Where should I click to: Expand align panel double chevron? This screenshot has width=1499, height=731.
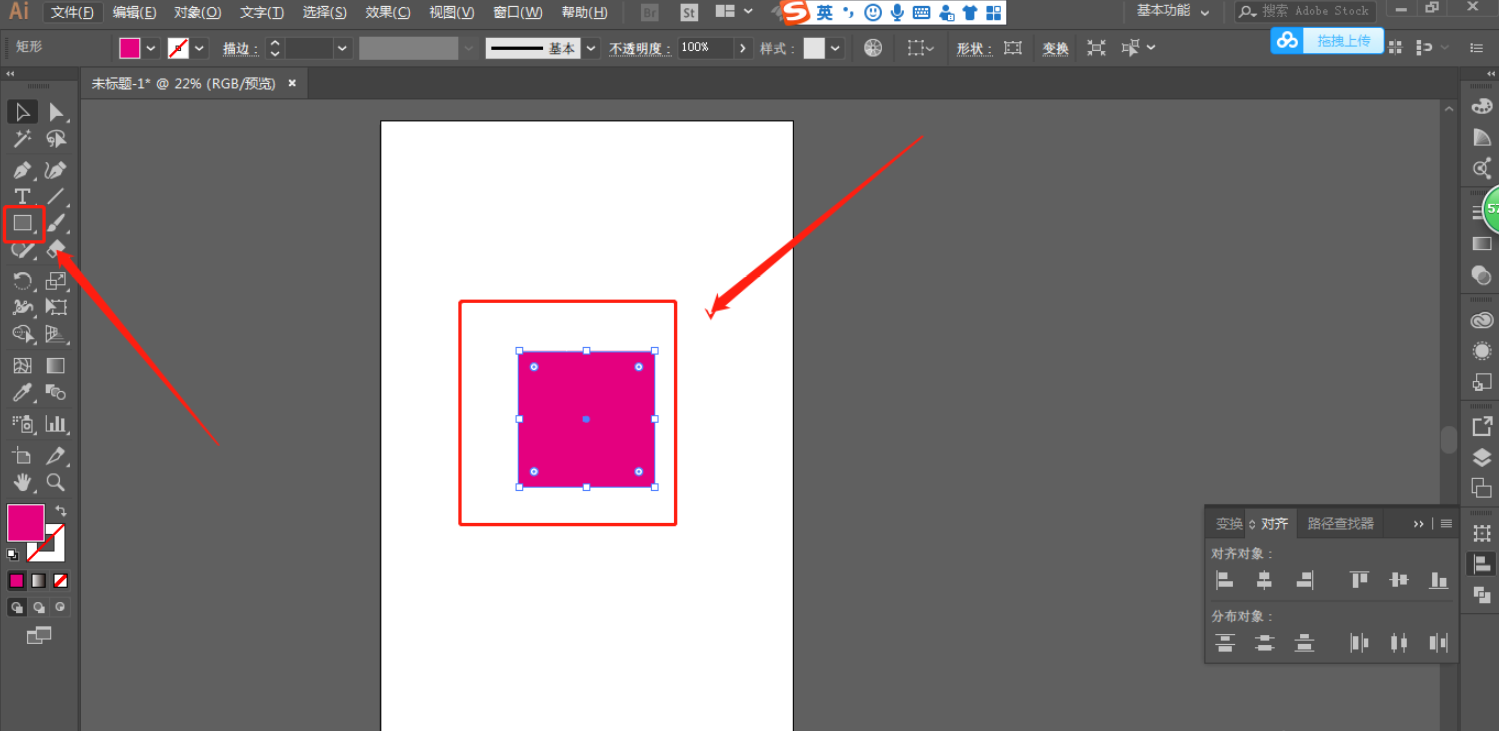[1418, 524]
